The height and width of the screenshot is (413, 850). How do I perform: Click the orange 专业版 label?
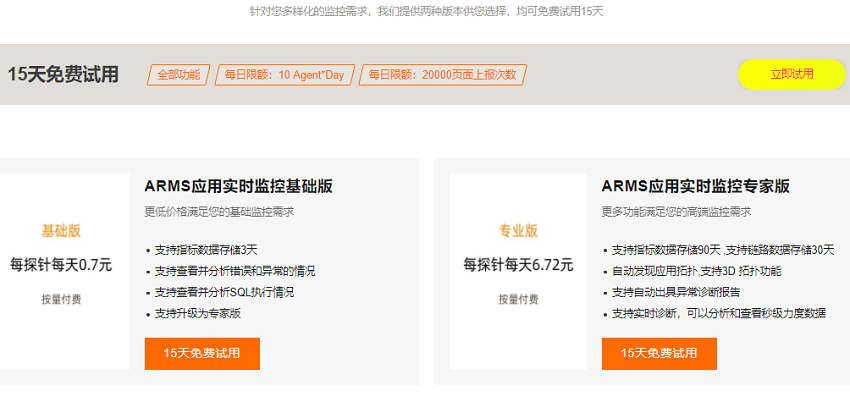click(518, 231)
